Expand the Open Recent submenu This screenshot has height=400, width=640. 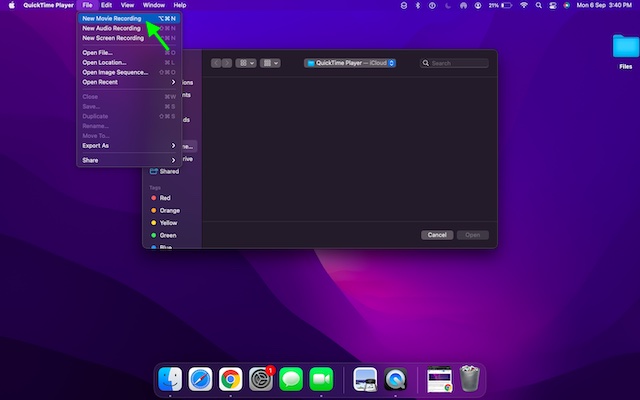(129, 82)
